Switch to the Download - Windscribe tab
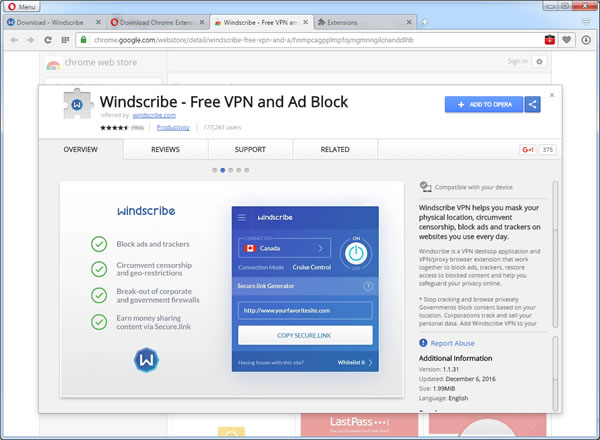Screen dimensions: 600x440 [x=50, y=23]
